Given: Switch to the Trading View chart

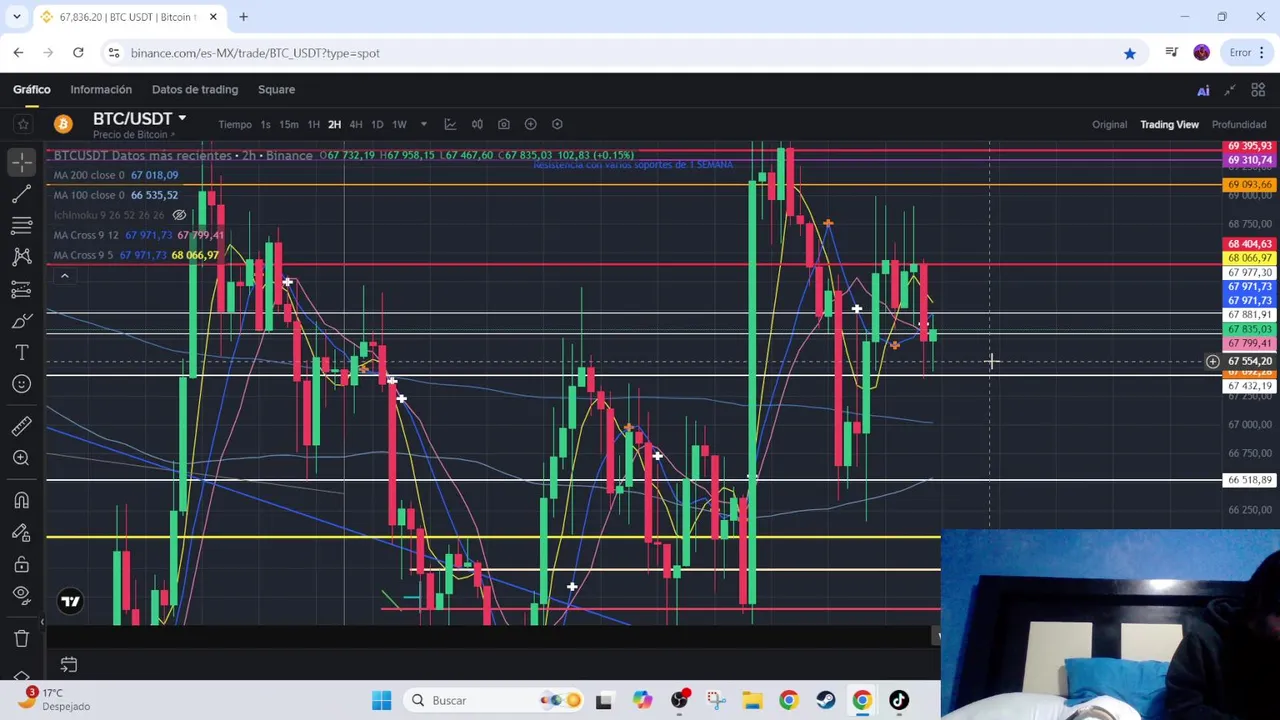Looking at the screenshot, I should (x=1169, y=124).
